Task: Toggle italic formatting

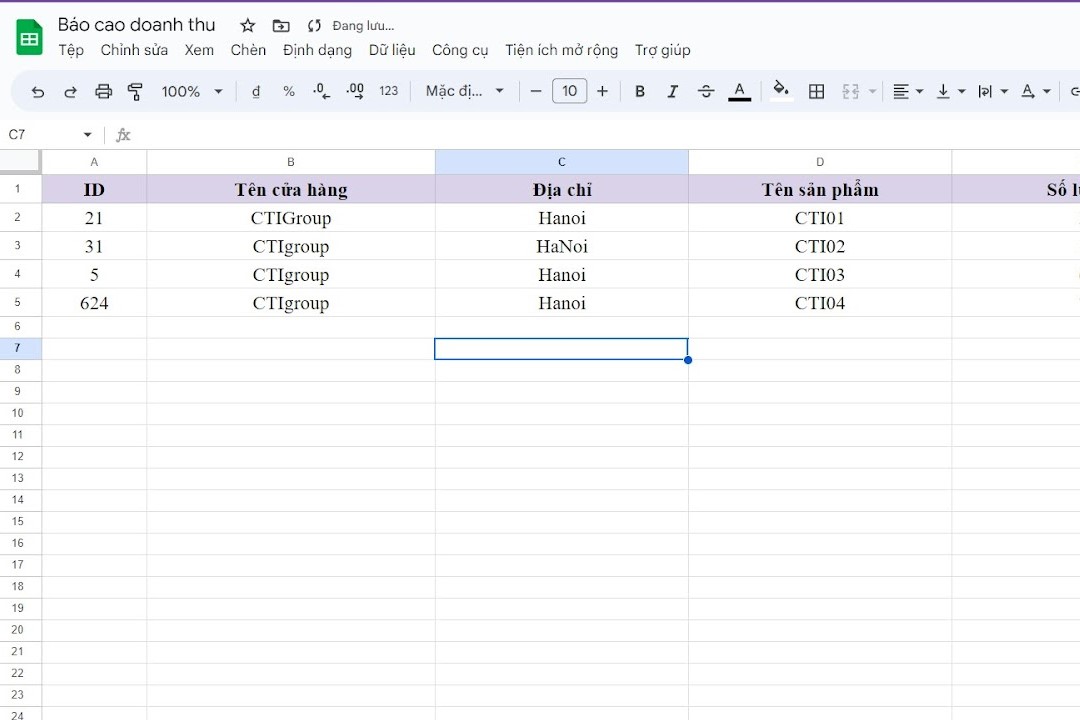Action: [672, 90]
